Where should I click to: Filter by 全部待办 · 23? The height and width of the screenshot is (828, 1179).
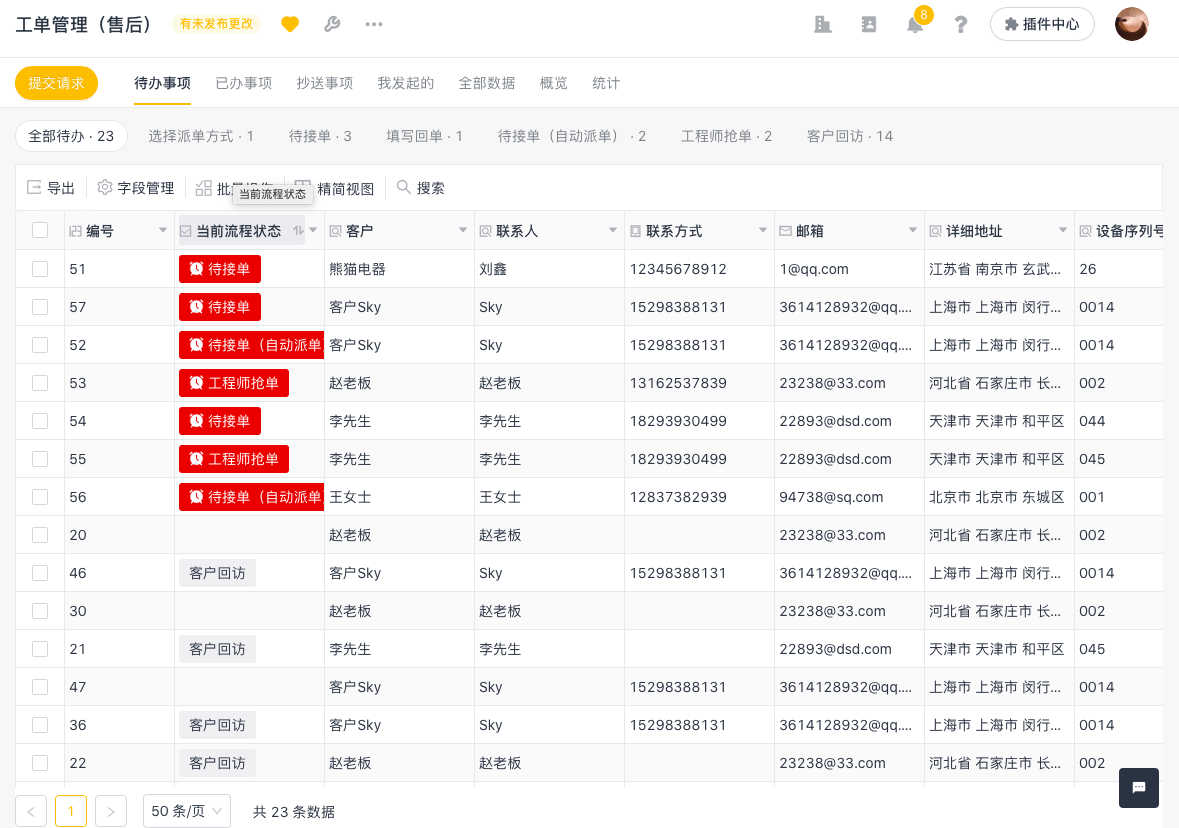click(71, 136)
